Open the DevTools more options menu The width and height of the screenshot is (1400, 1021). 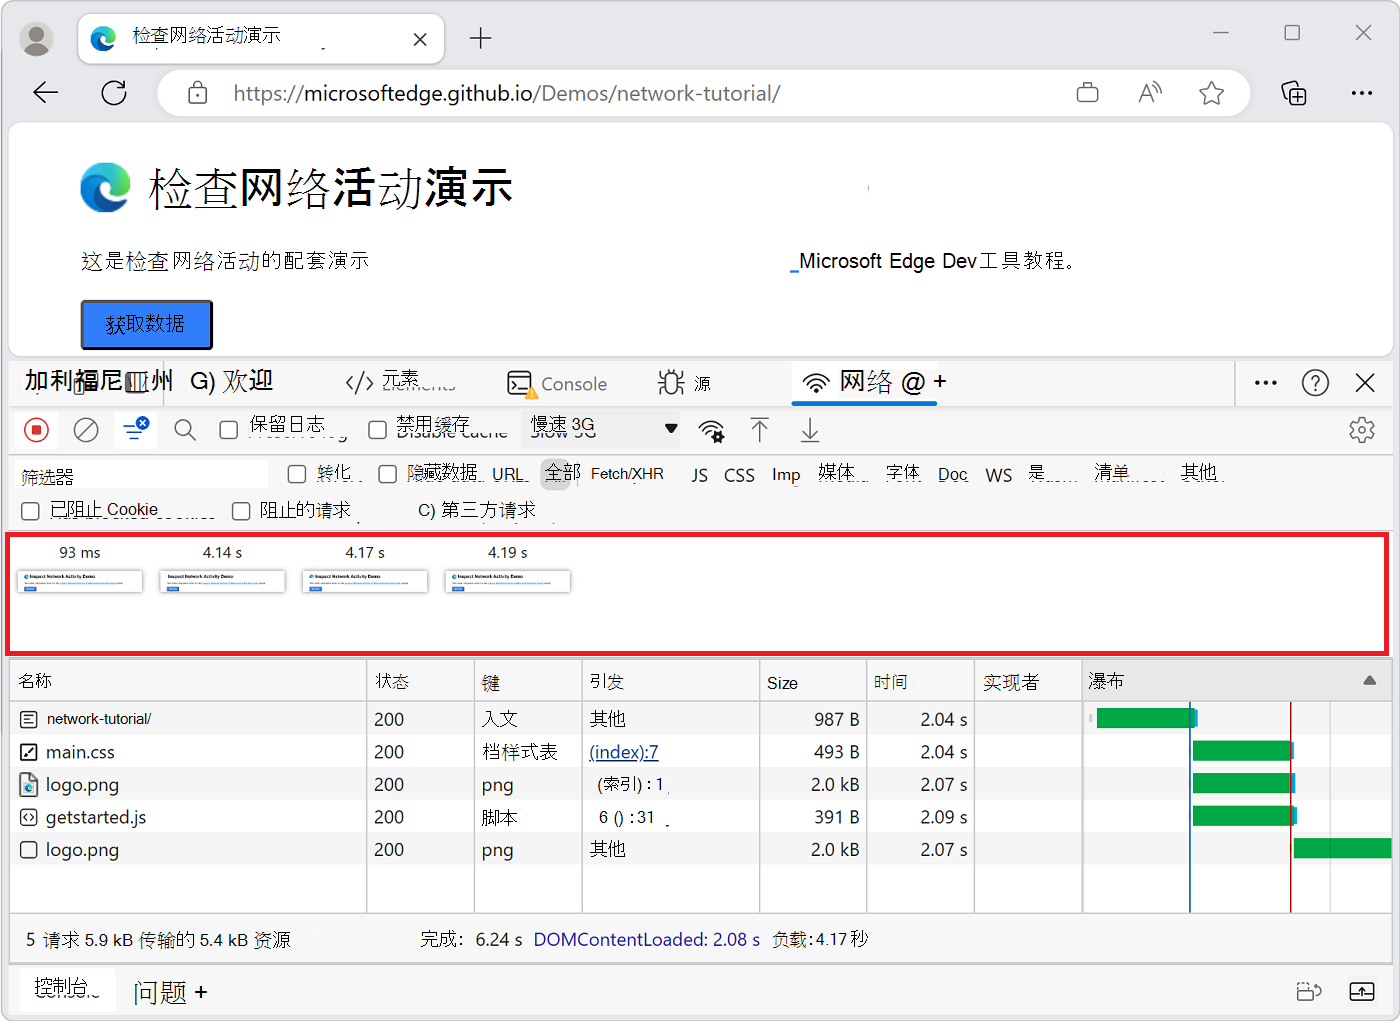pos(1265,382)
